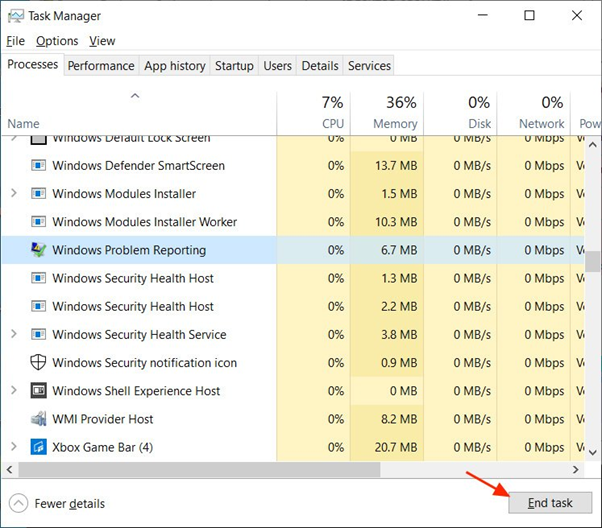
Task: Switch to the Performance tab
Action: (x=101, y=66)
